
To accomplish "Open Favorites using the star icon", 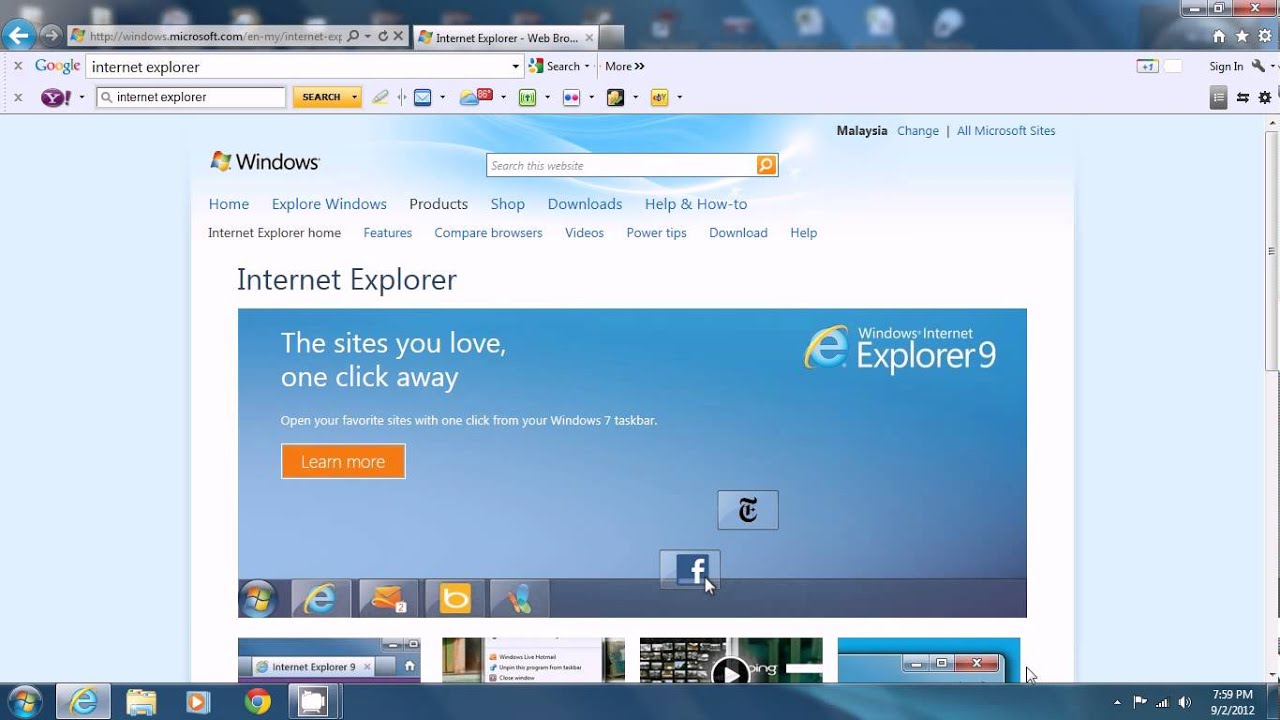I will pyautogui.click(x=1242, y=36).
